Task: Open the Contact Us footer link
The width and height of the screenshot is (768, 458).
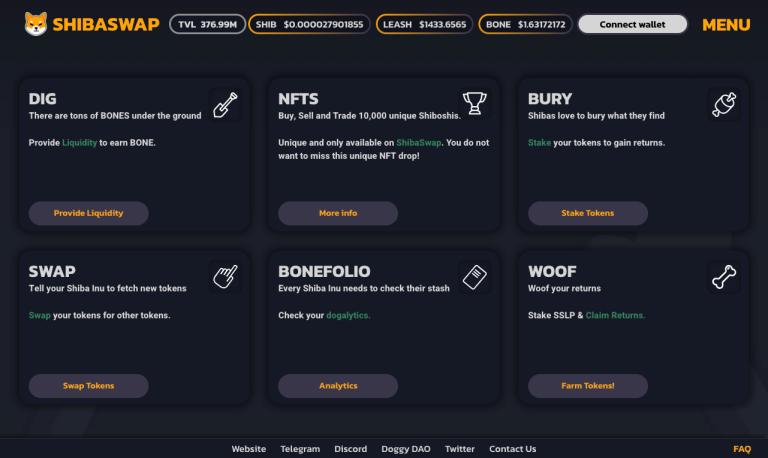Action: pos(512,449)
